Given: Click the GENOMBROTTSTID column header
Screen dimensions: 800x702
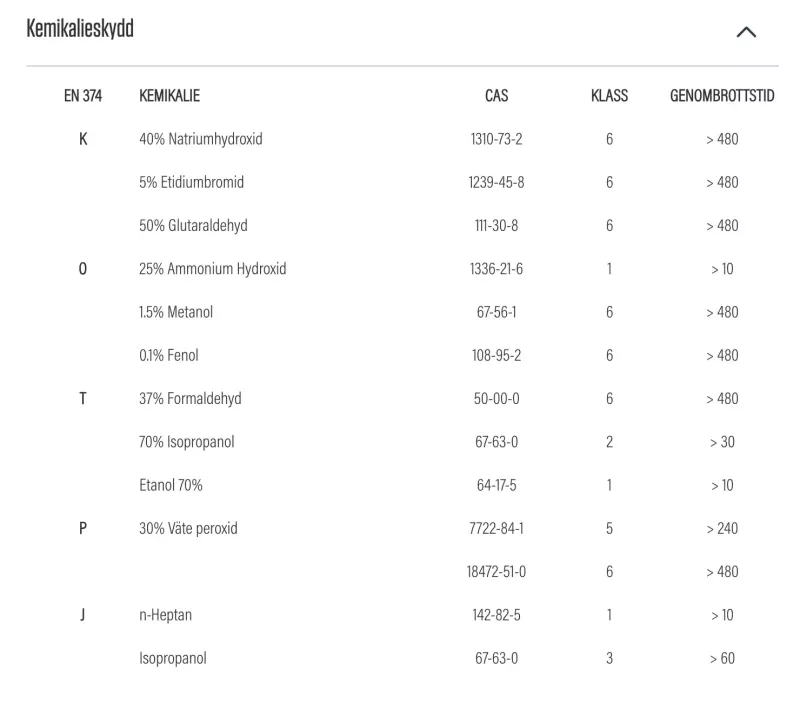Looking at the screenshot, I should coord(721,96).
